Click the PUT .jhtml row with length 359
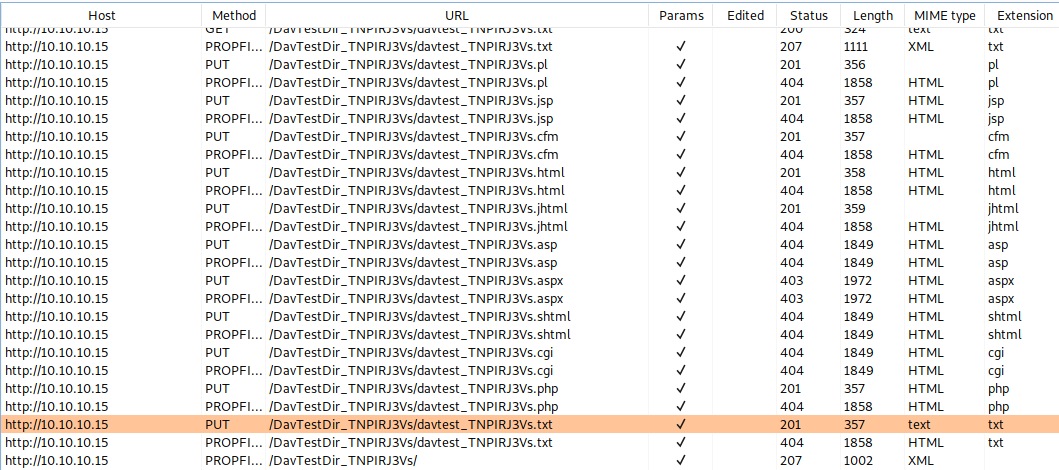The width and height of the screenshot is (1059, 470). point(410,208)
